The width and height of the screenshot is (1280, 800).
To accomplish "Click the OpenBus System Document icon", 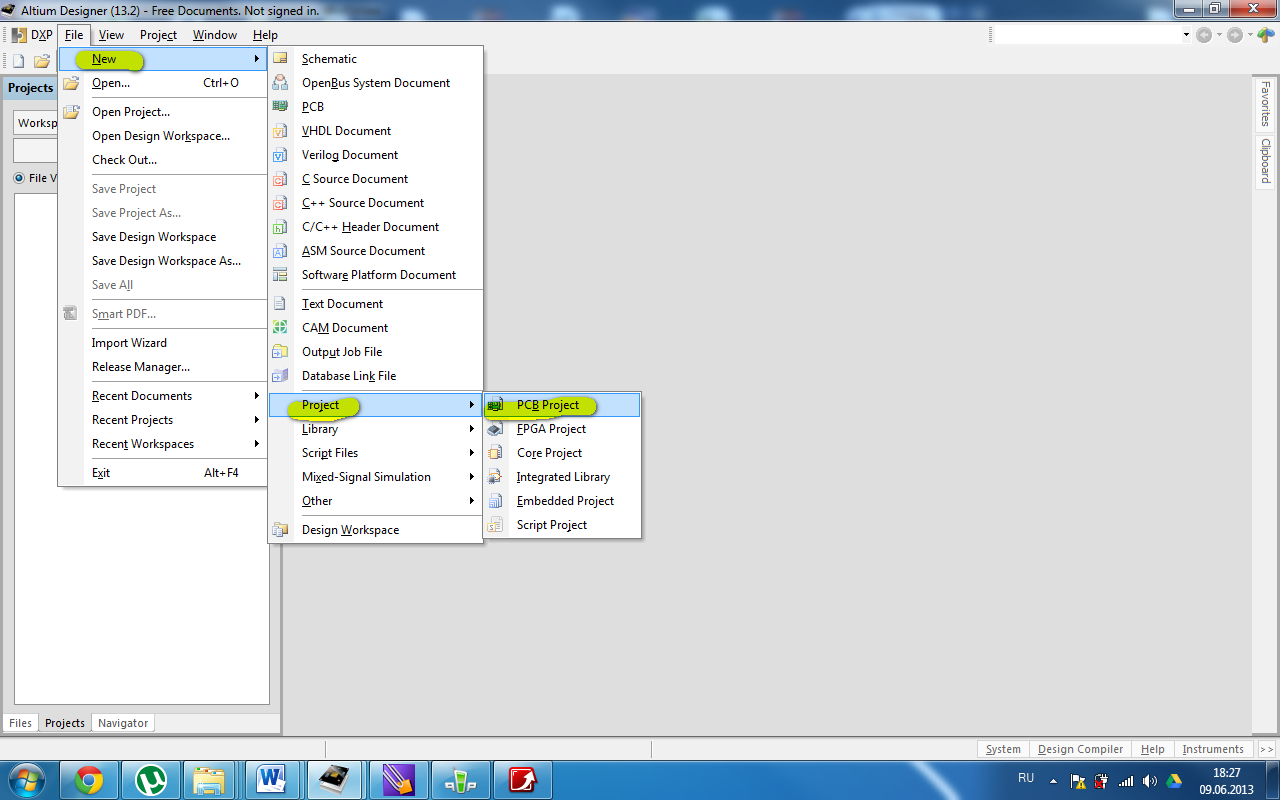I will click(281, 83).
